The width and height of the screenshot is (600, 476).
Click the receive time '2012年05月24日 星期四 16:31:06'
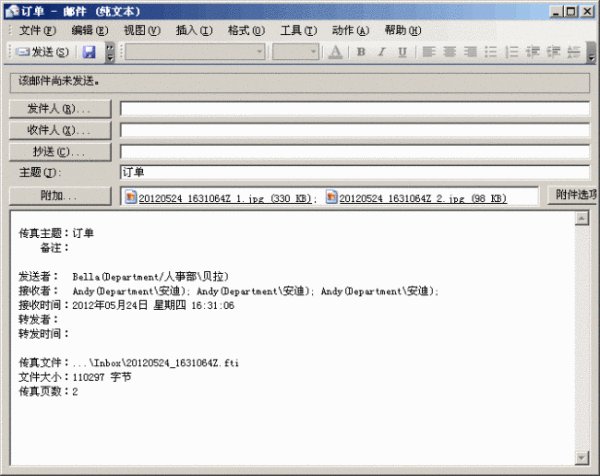pos(153,305)
